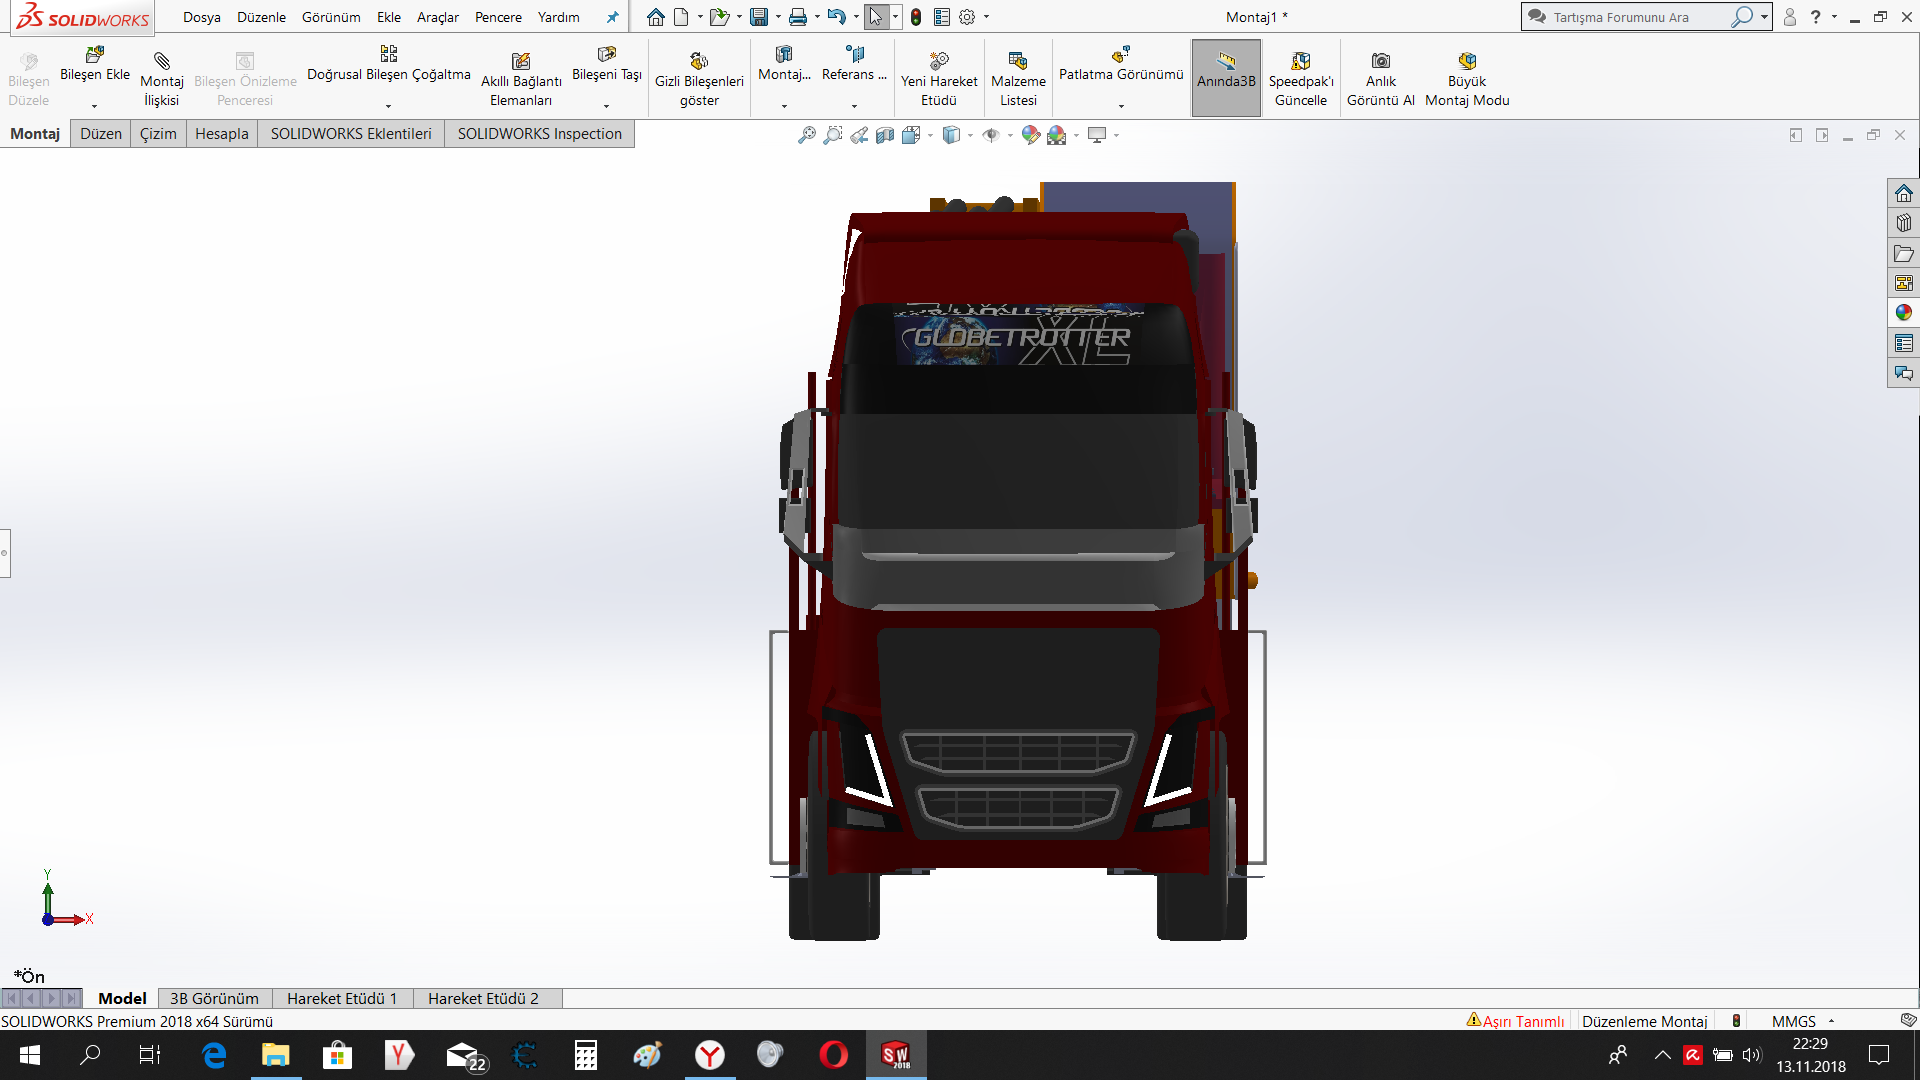Viewport: 1920px width, 1080px height.
Task: Click Akıllı Bağlantı Elemanları tool
Action: coord(521,79)
